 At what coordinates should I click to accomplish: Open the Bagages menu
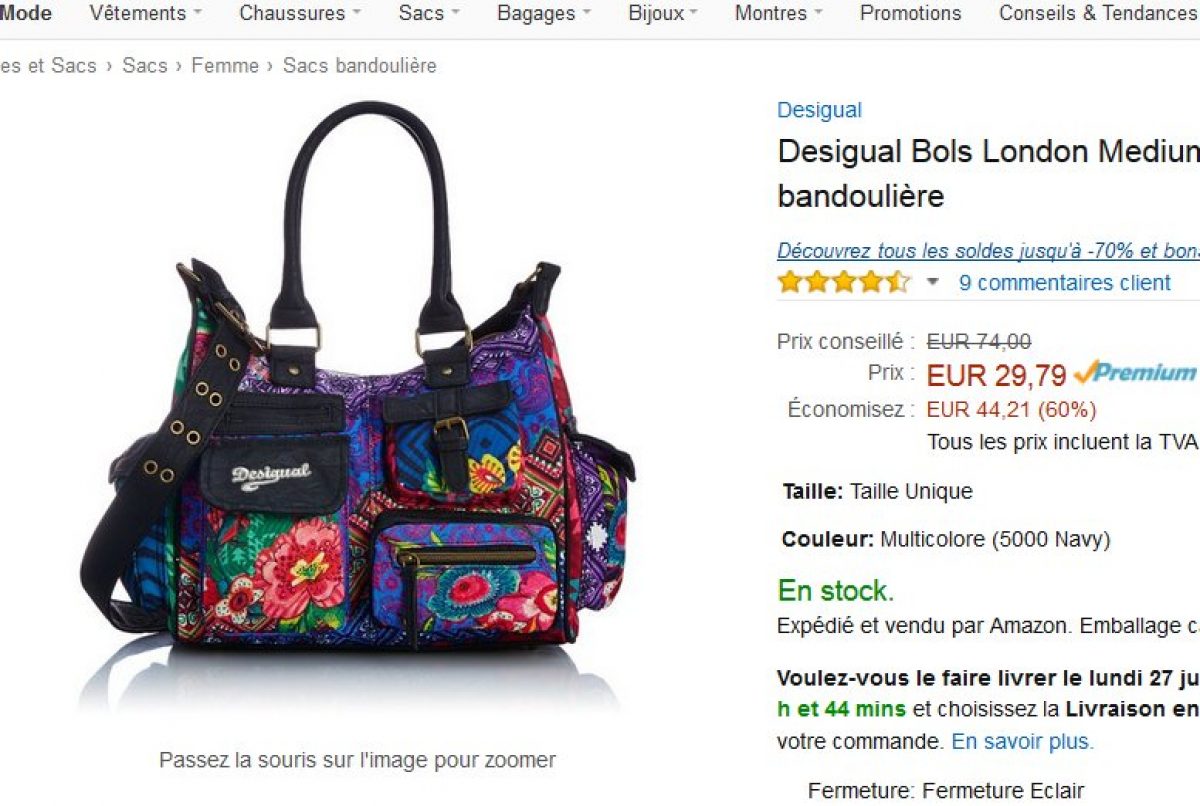tap(544, 13)
